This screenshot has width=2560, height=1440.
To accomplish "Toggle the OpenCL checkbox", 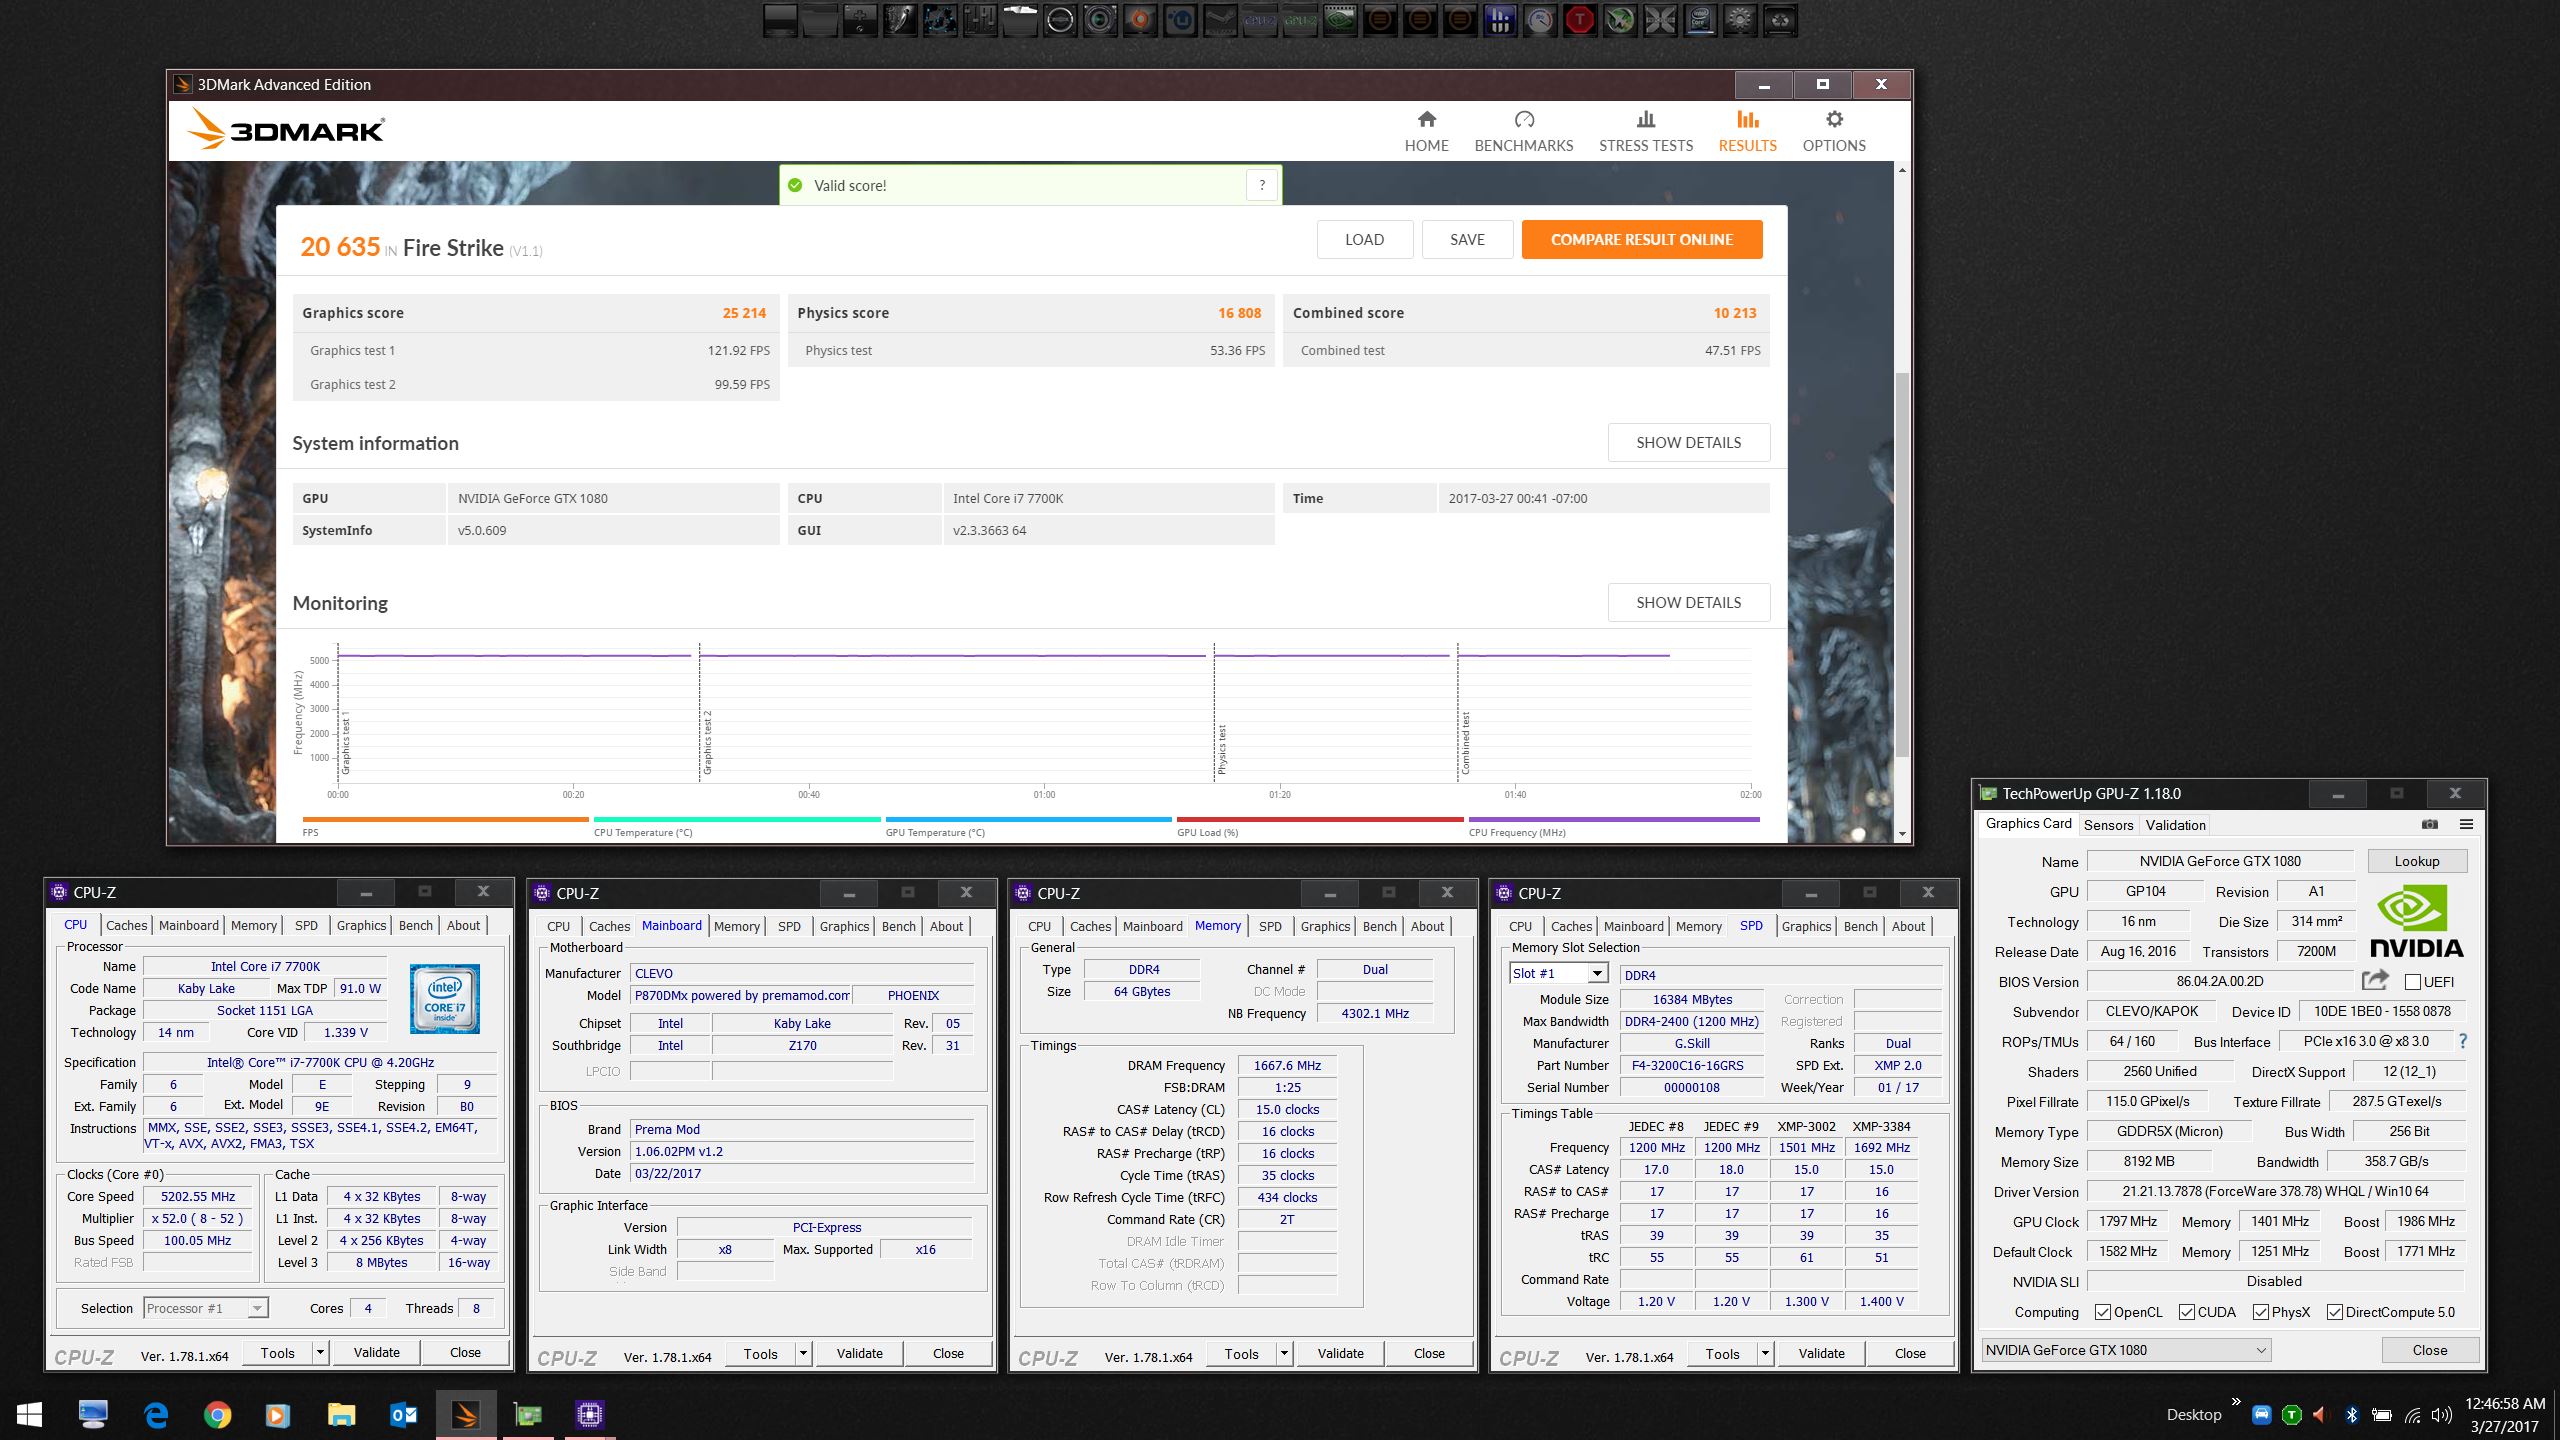I will point(2103,1312).
